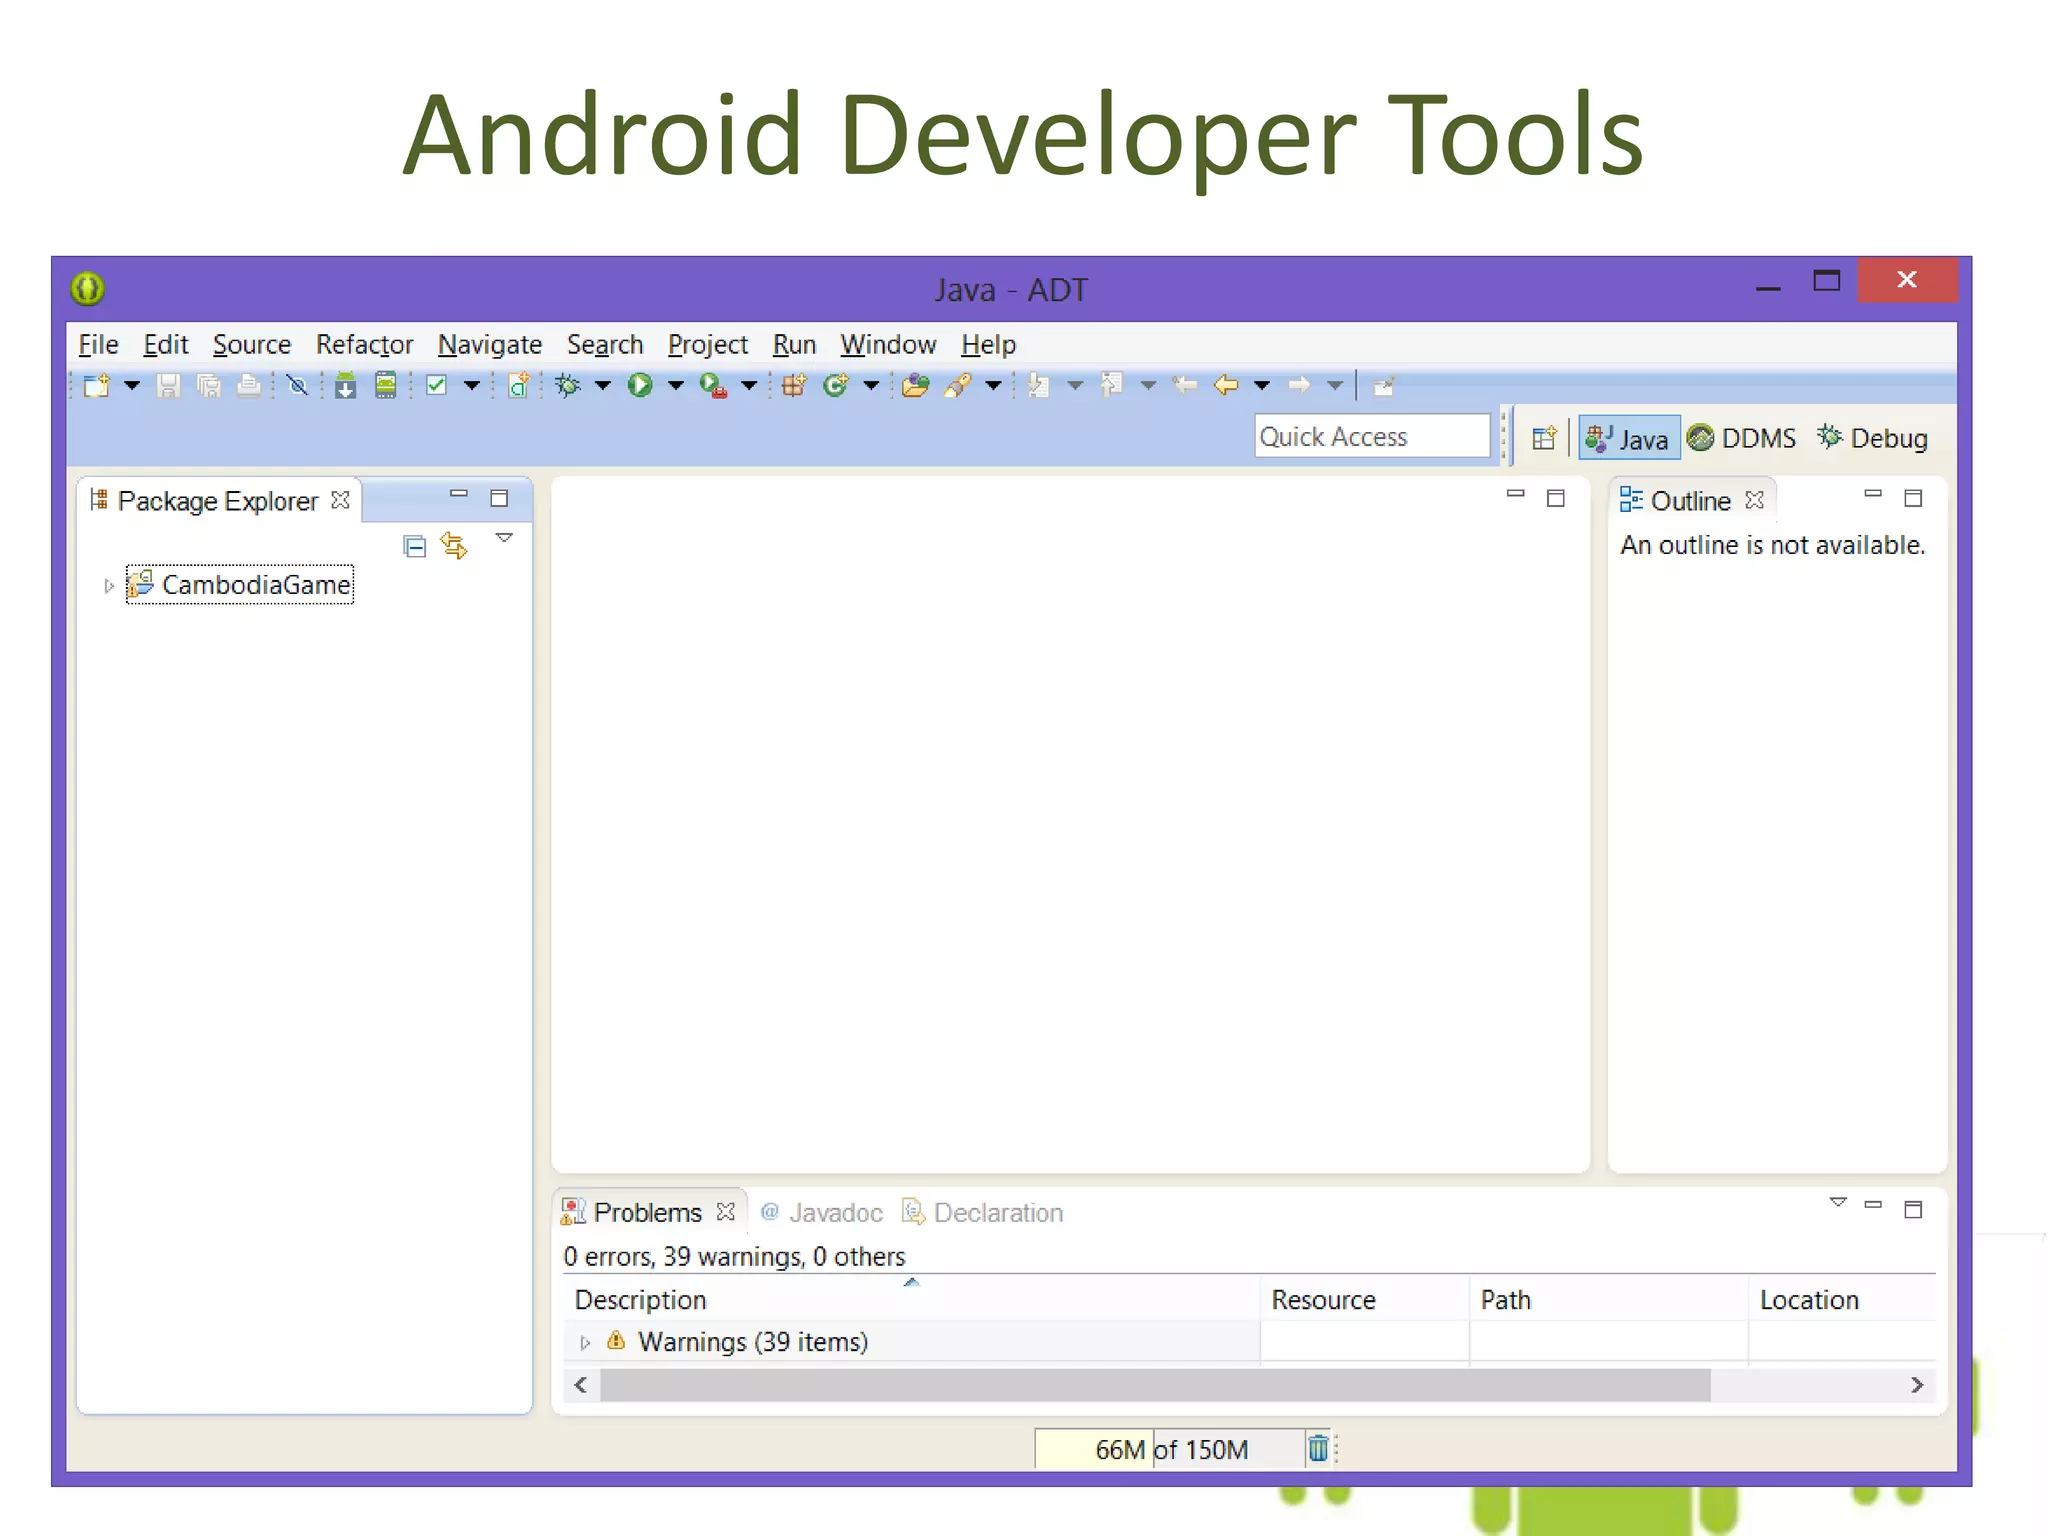Open the New Java Class dropdown arrow
2048x1536 pixels.
(x=871, y=385)
